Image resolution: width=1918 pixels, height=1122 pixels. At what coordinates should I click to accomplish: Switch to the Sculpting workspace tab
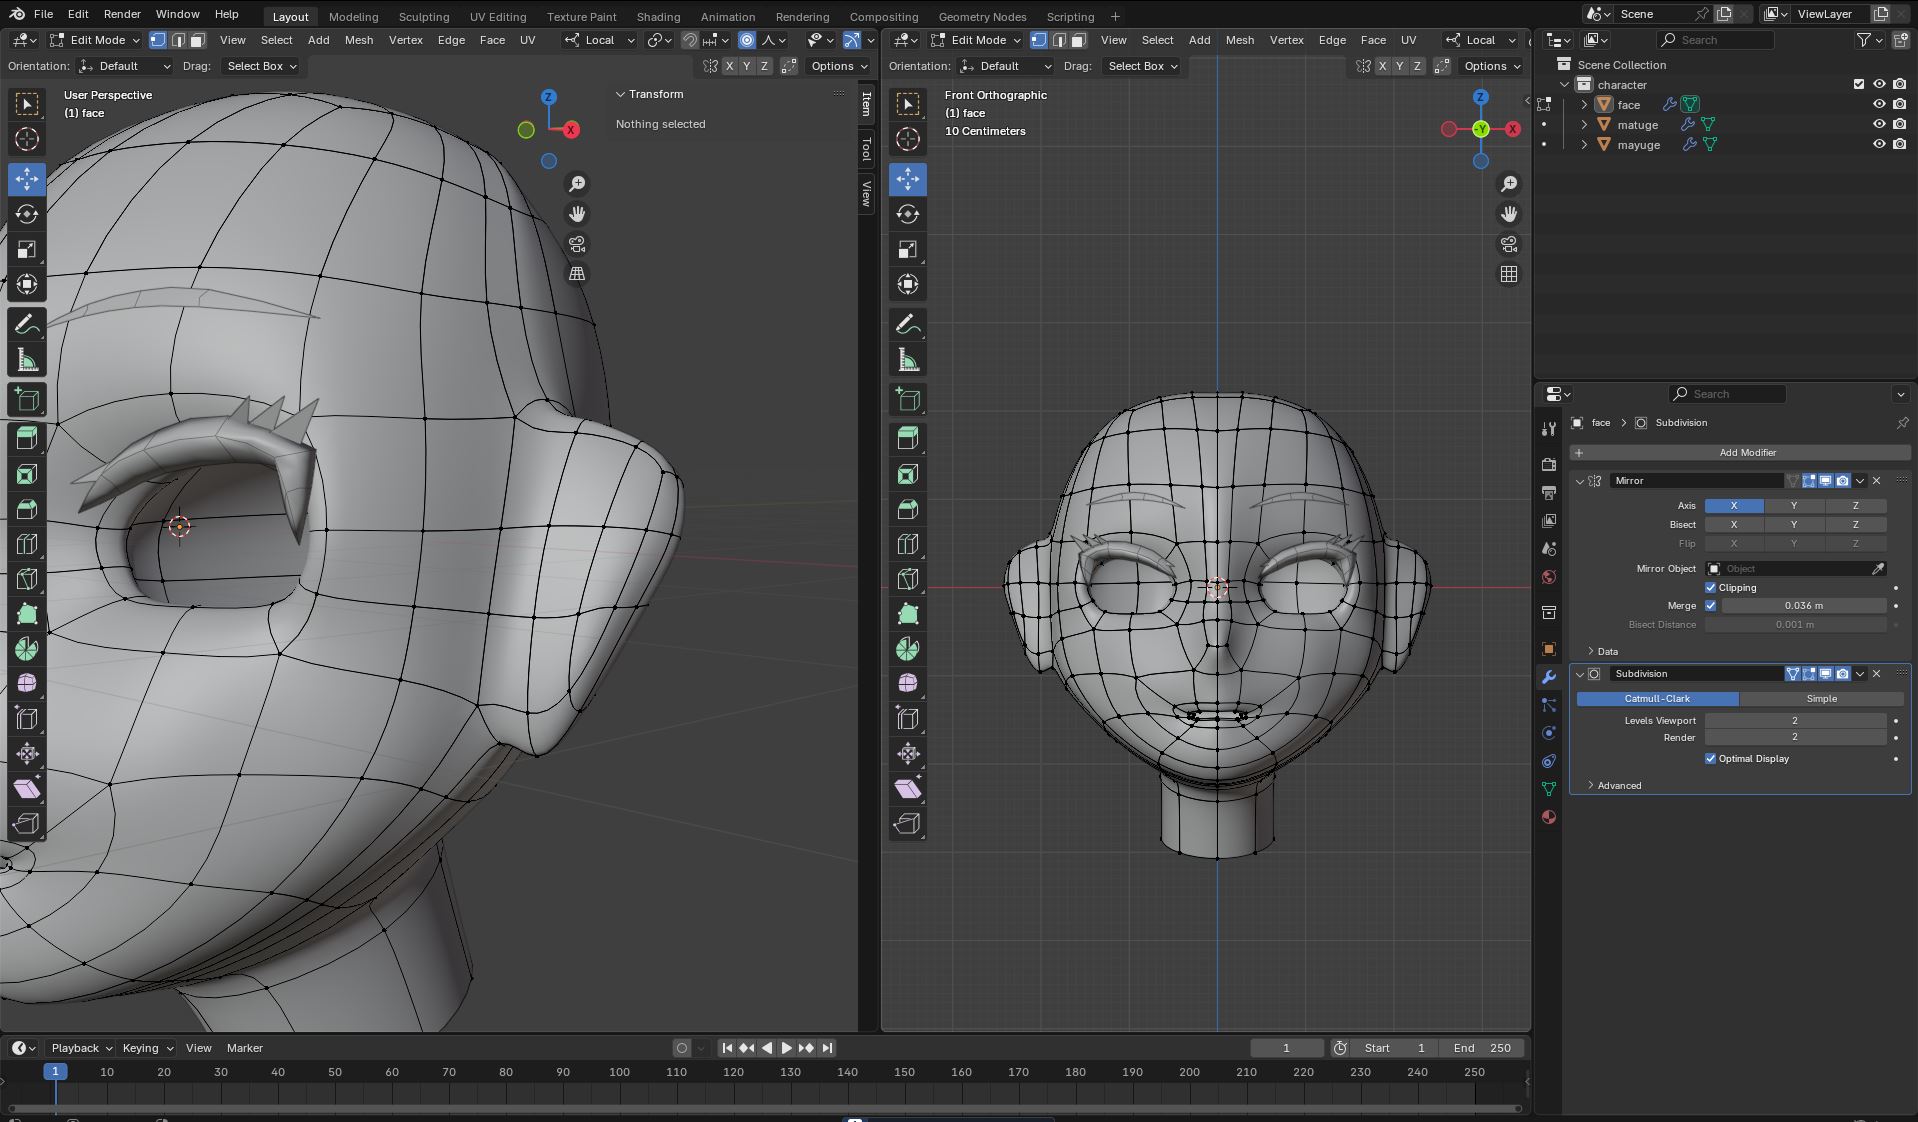pyautogui.click(x=423, y=16)
